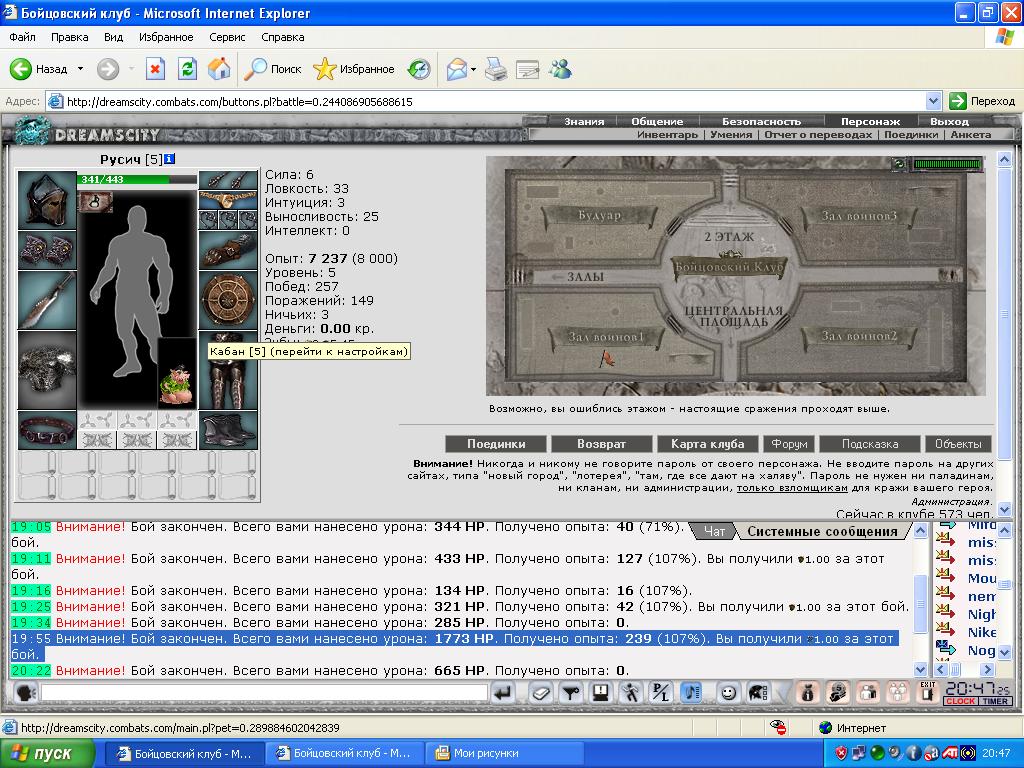This screenshot has width=1024, height=768.
Task: Click the chainmail armor slot
Action: click(47, 370)
